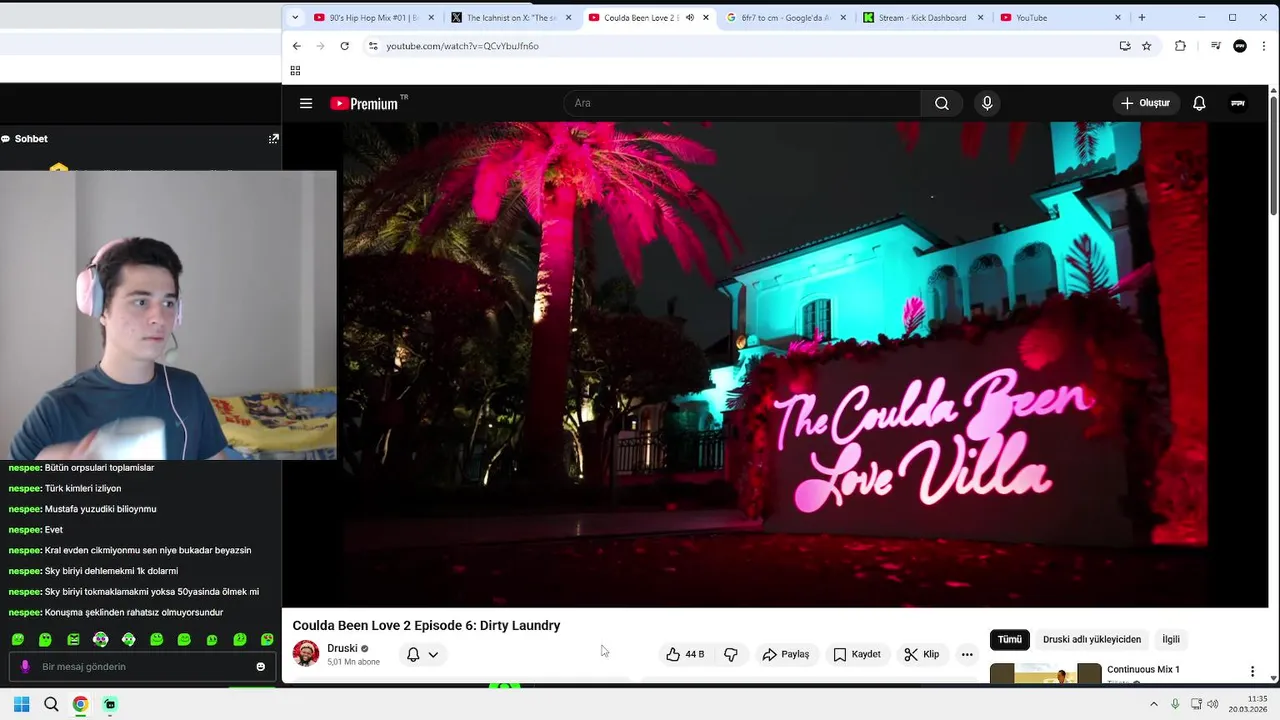
Task: Click the Klip clip button
Action: pos(922,654)
